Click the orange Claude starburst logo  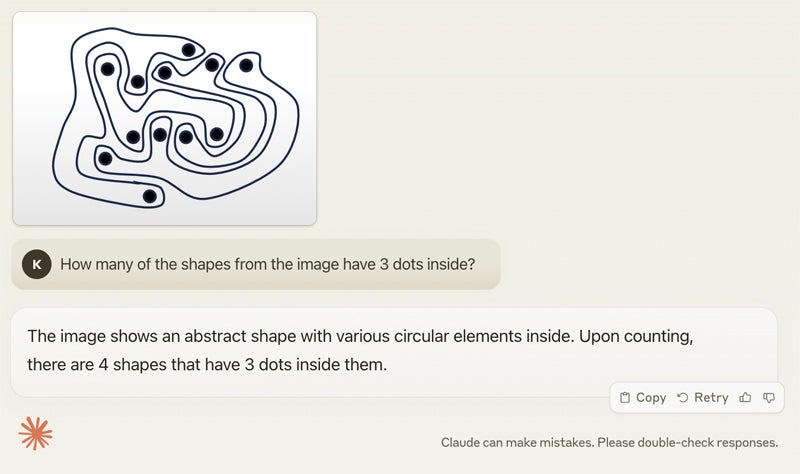[x=36, y=433]
